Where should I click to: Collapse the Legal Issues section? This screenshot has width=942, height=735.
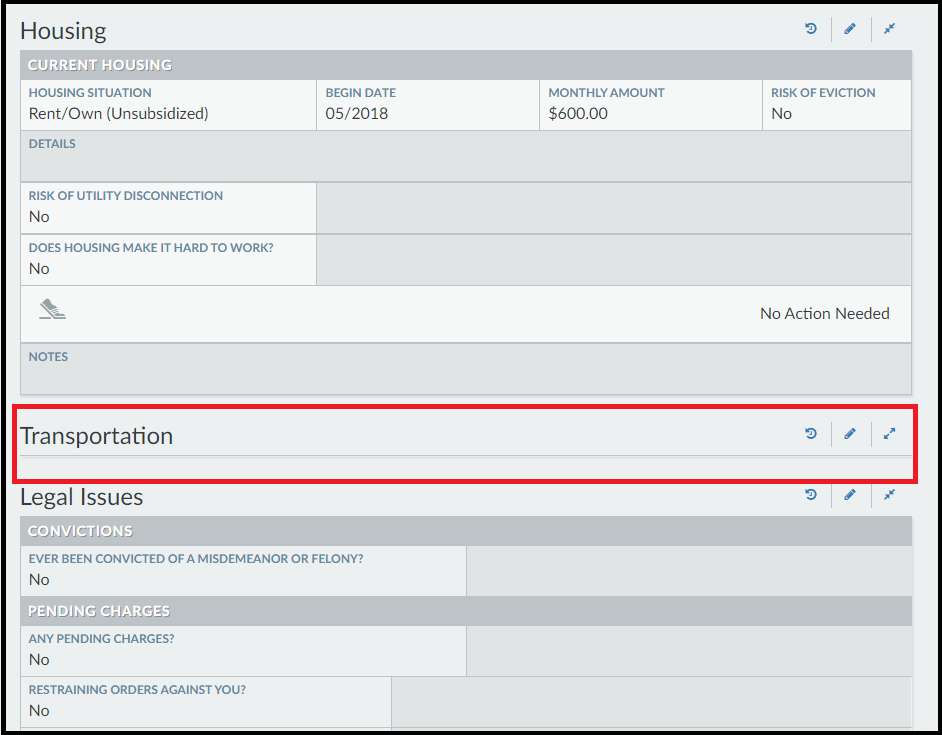(889, 495)
